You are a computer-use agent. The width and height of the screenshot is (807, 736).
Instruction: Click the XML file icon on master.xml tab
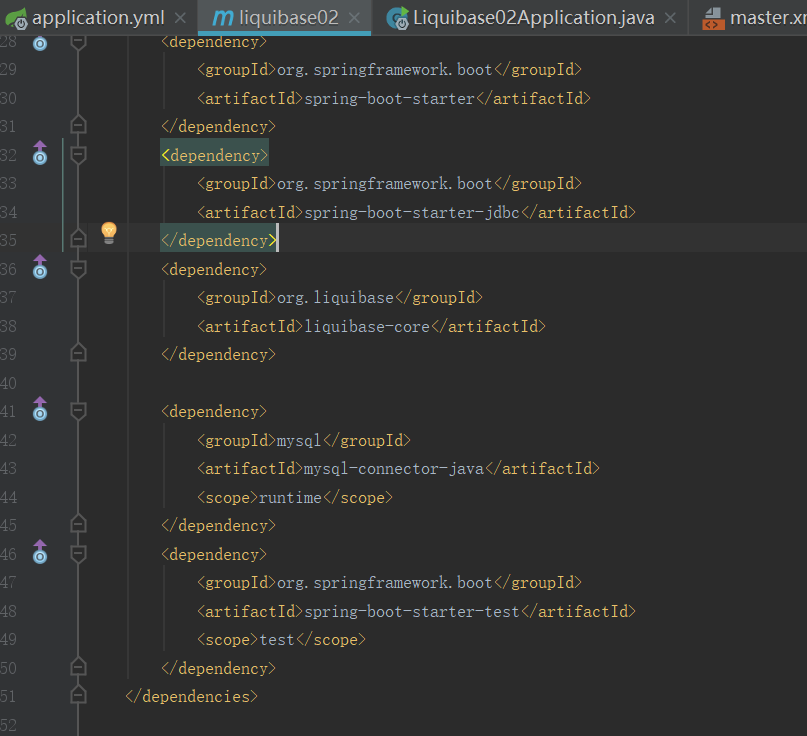[713, 19]
